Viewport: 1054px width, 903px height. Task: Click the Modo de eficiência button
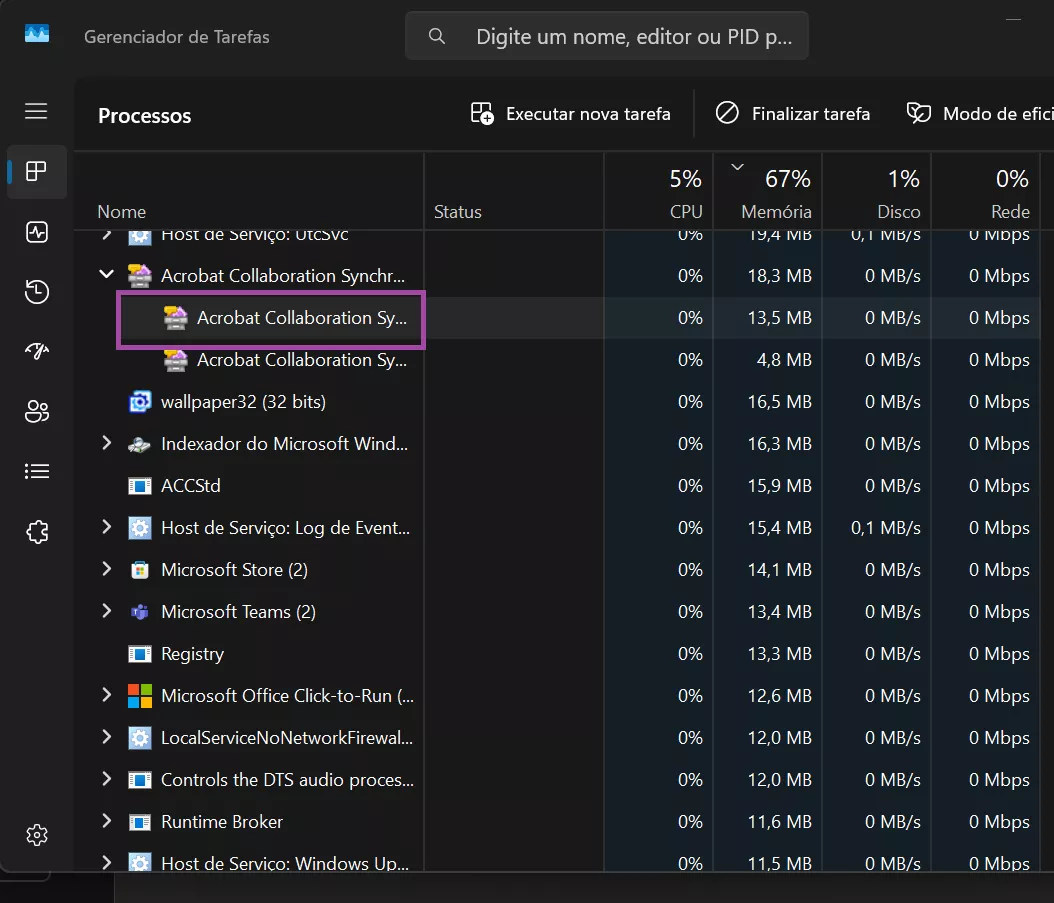978,114
